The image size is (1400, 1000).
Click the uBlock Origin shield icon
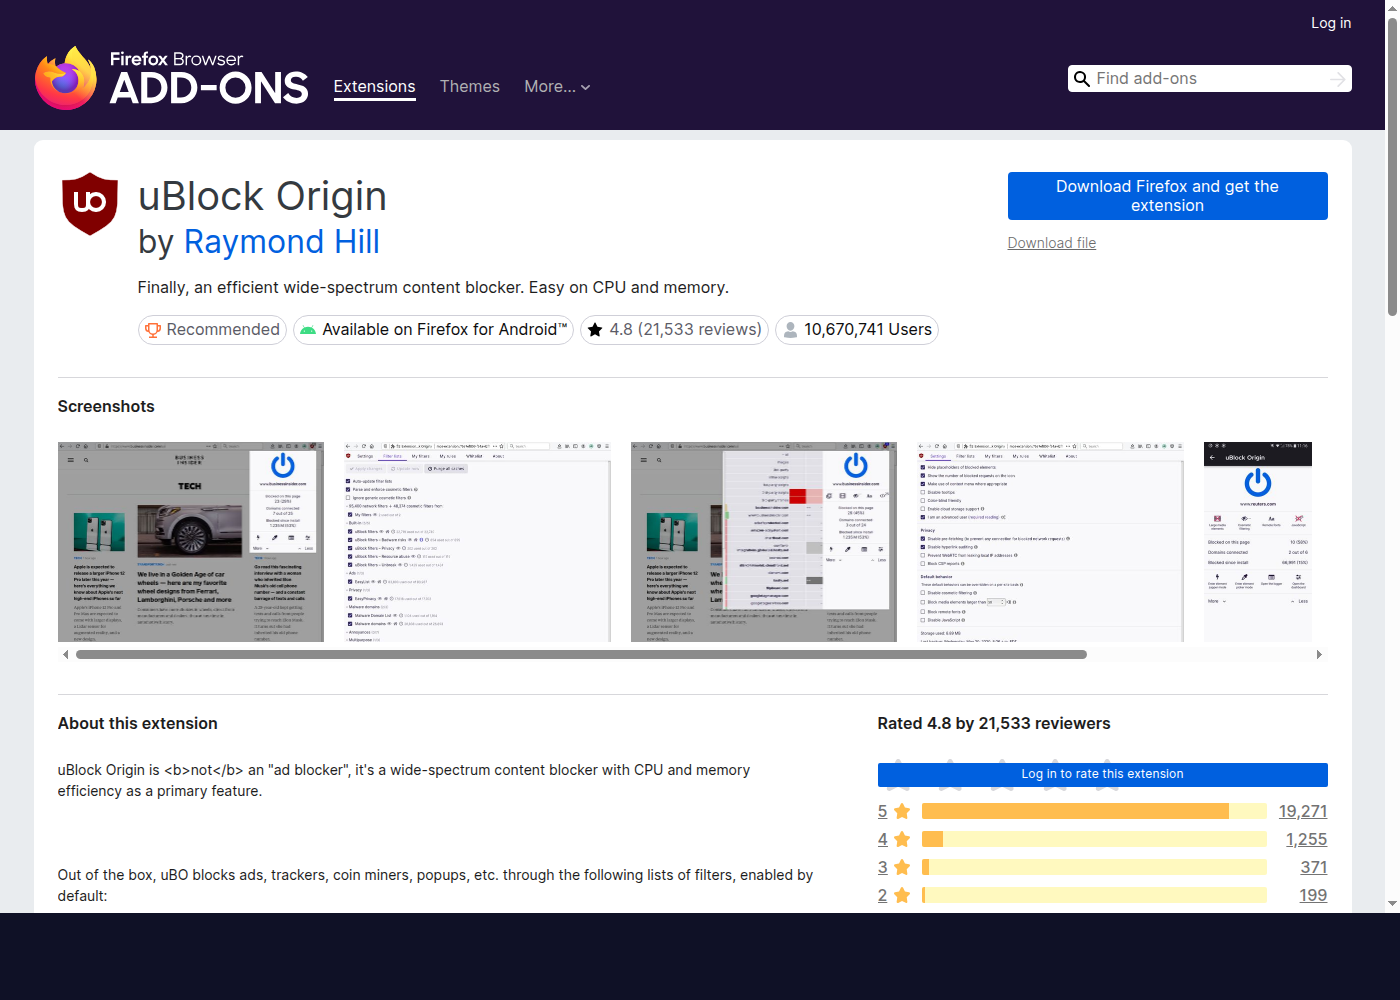(x=89, y=203)
